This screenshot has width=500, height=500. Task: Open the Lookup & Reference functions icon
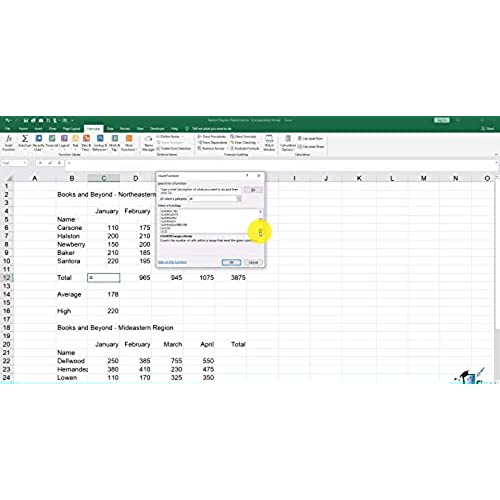point(100,138)
